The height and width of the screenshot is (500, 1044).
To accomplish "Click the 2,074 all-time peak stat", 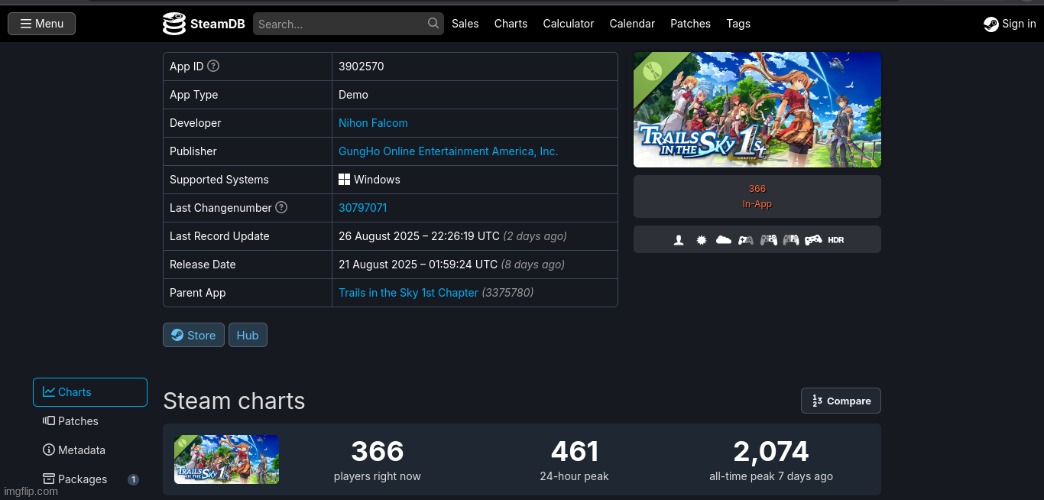I will click(x=771, y=460).
